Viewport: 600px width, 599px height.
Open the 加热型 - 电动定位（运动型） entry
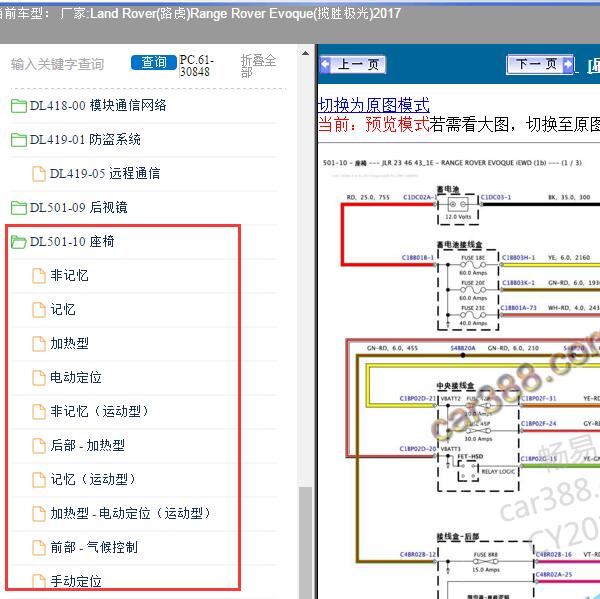tap(131, 514)
